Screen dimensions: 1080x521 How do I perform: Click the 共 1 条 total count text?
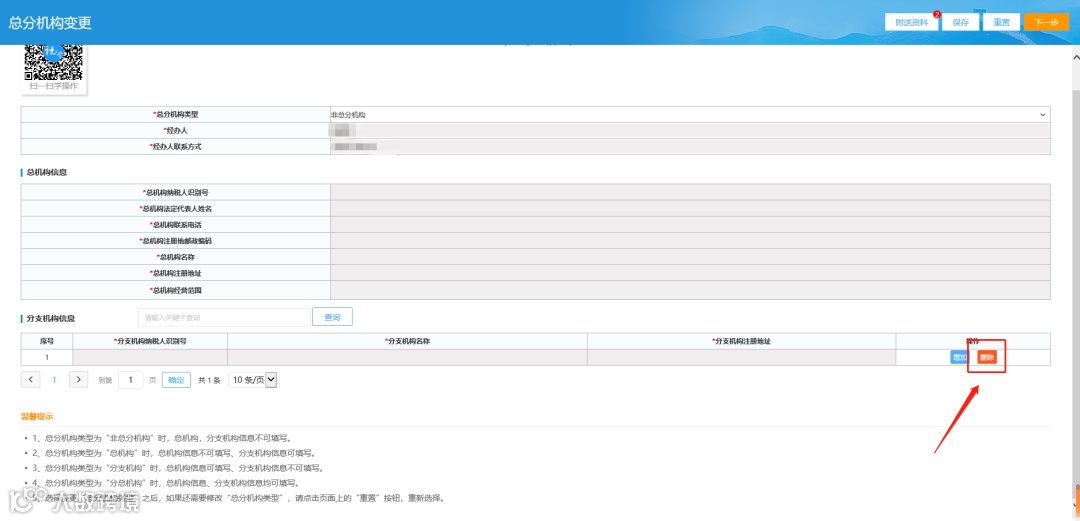coord(209,380)
